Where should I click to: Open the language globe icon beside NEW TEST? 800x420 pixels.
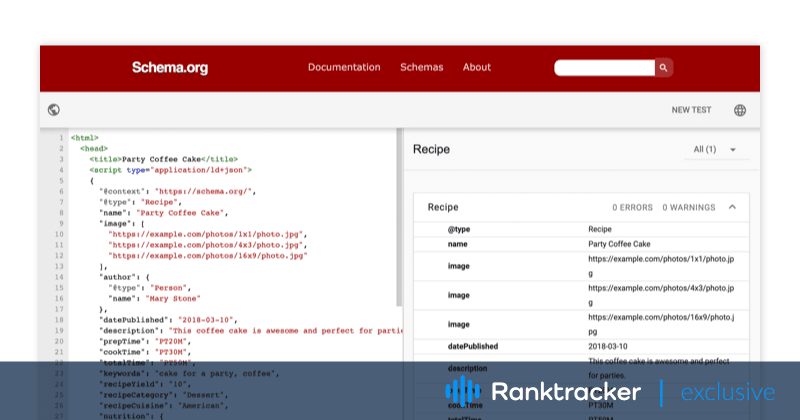pos(740,110)
